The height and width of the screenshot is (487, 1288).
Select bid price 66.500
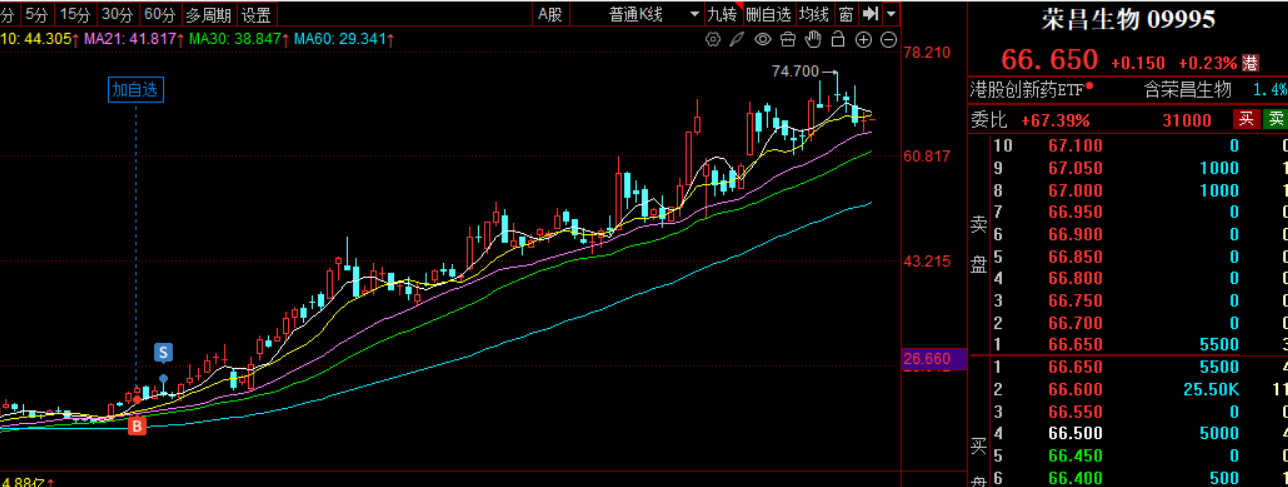[x=1075, y=433]
